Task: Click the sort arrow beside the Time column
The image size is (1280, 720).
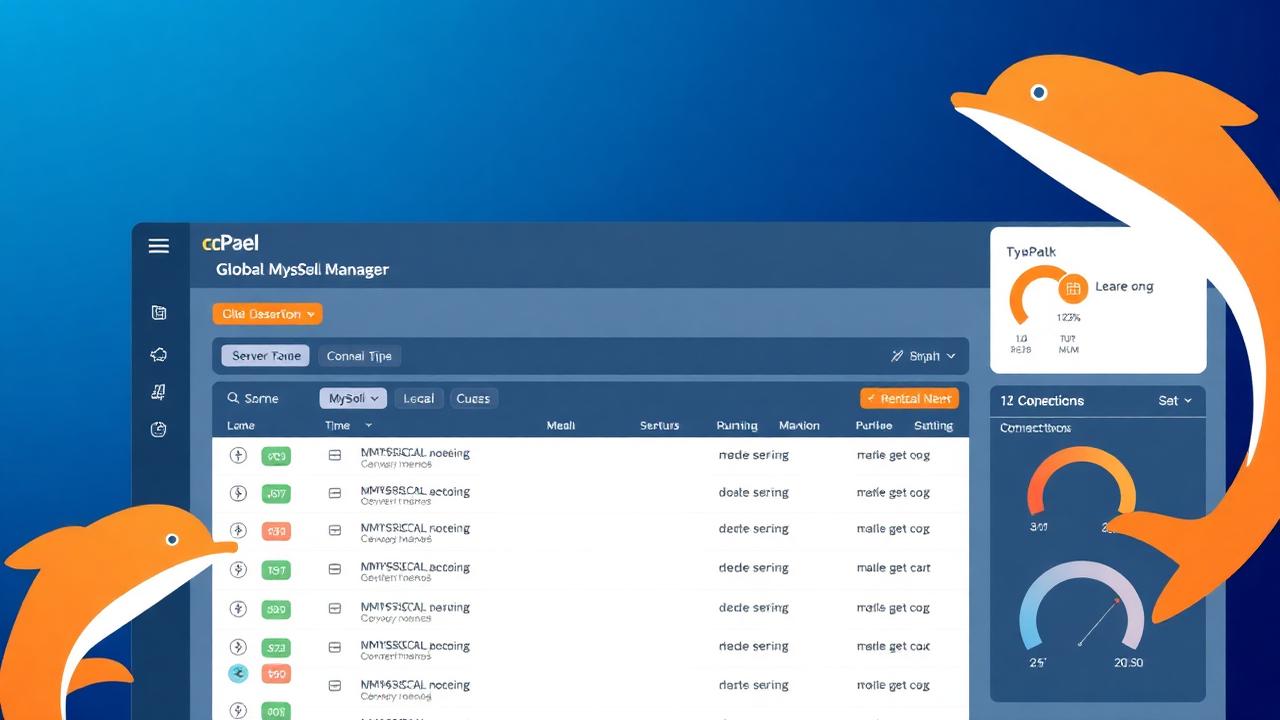Action: [368, 426]
